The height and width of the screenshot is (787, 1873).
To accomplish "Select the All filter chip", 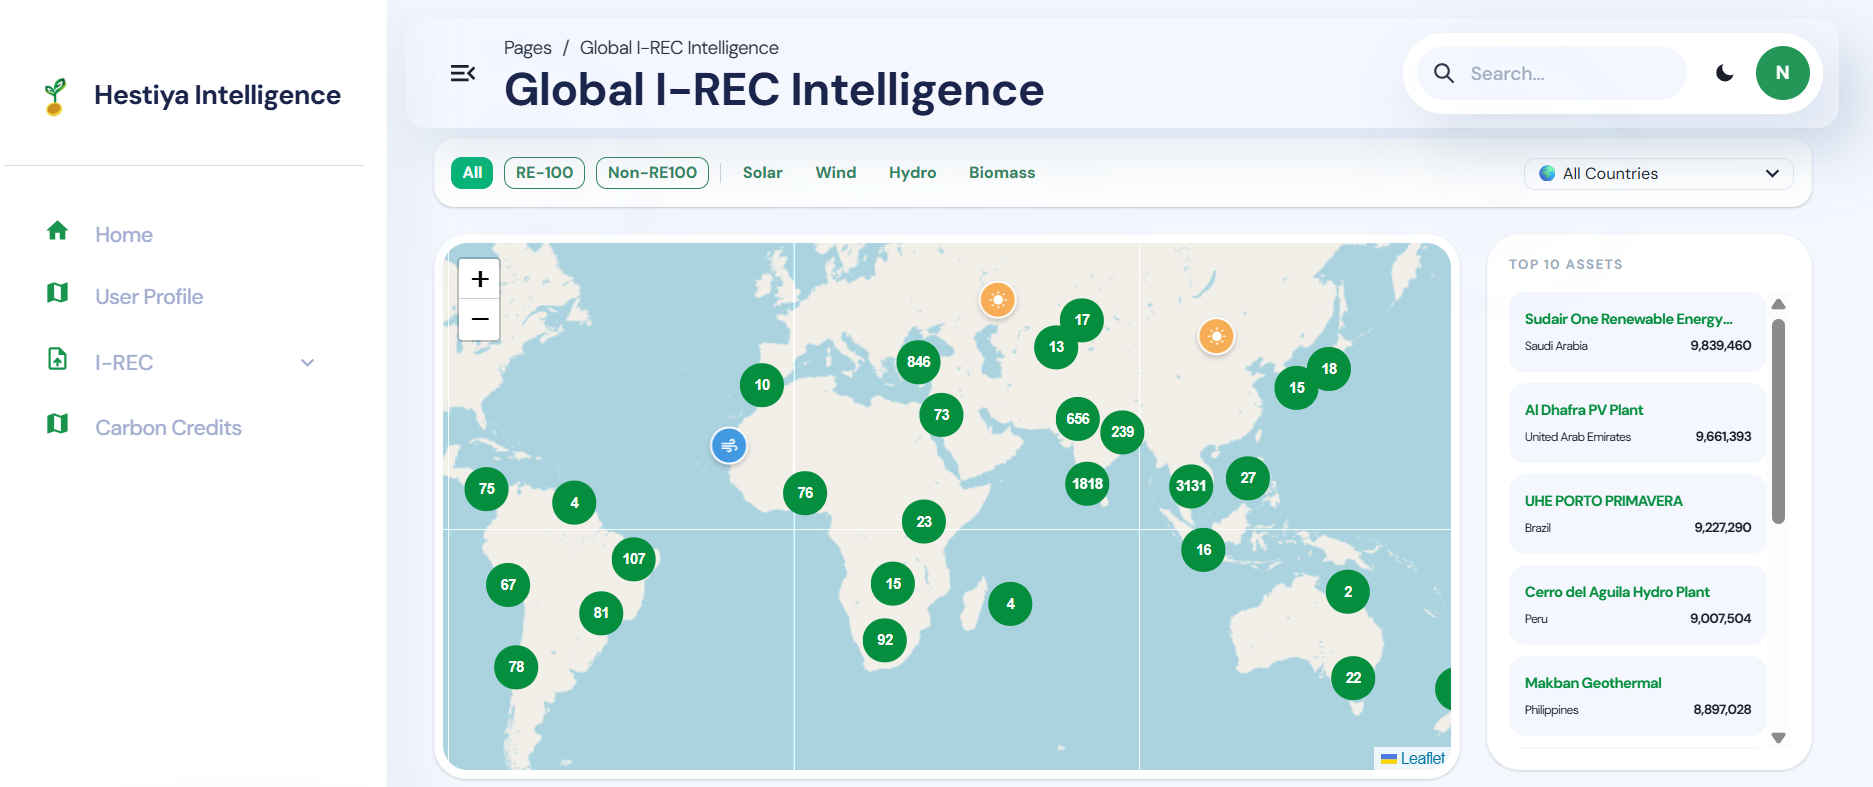I will tap(472, 173).
